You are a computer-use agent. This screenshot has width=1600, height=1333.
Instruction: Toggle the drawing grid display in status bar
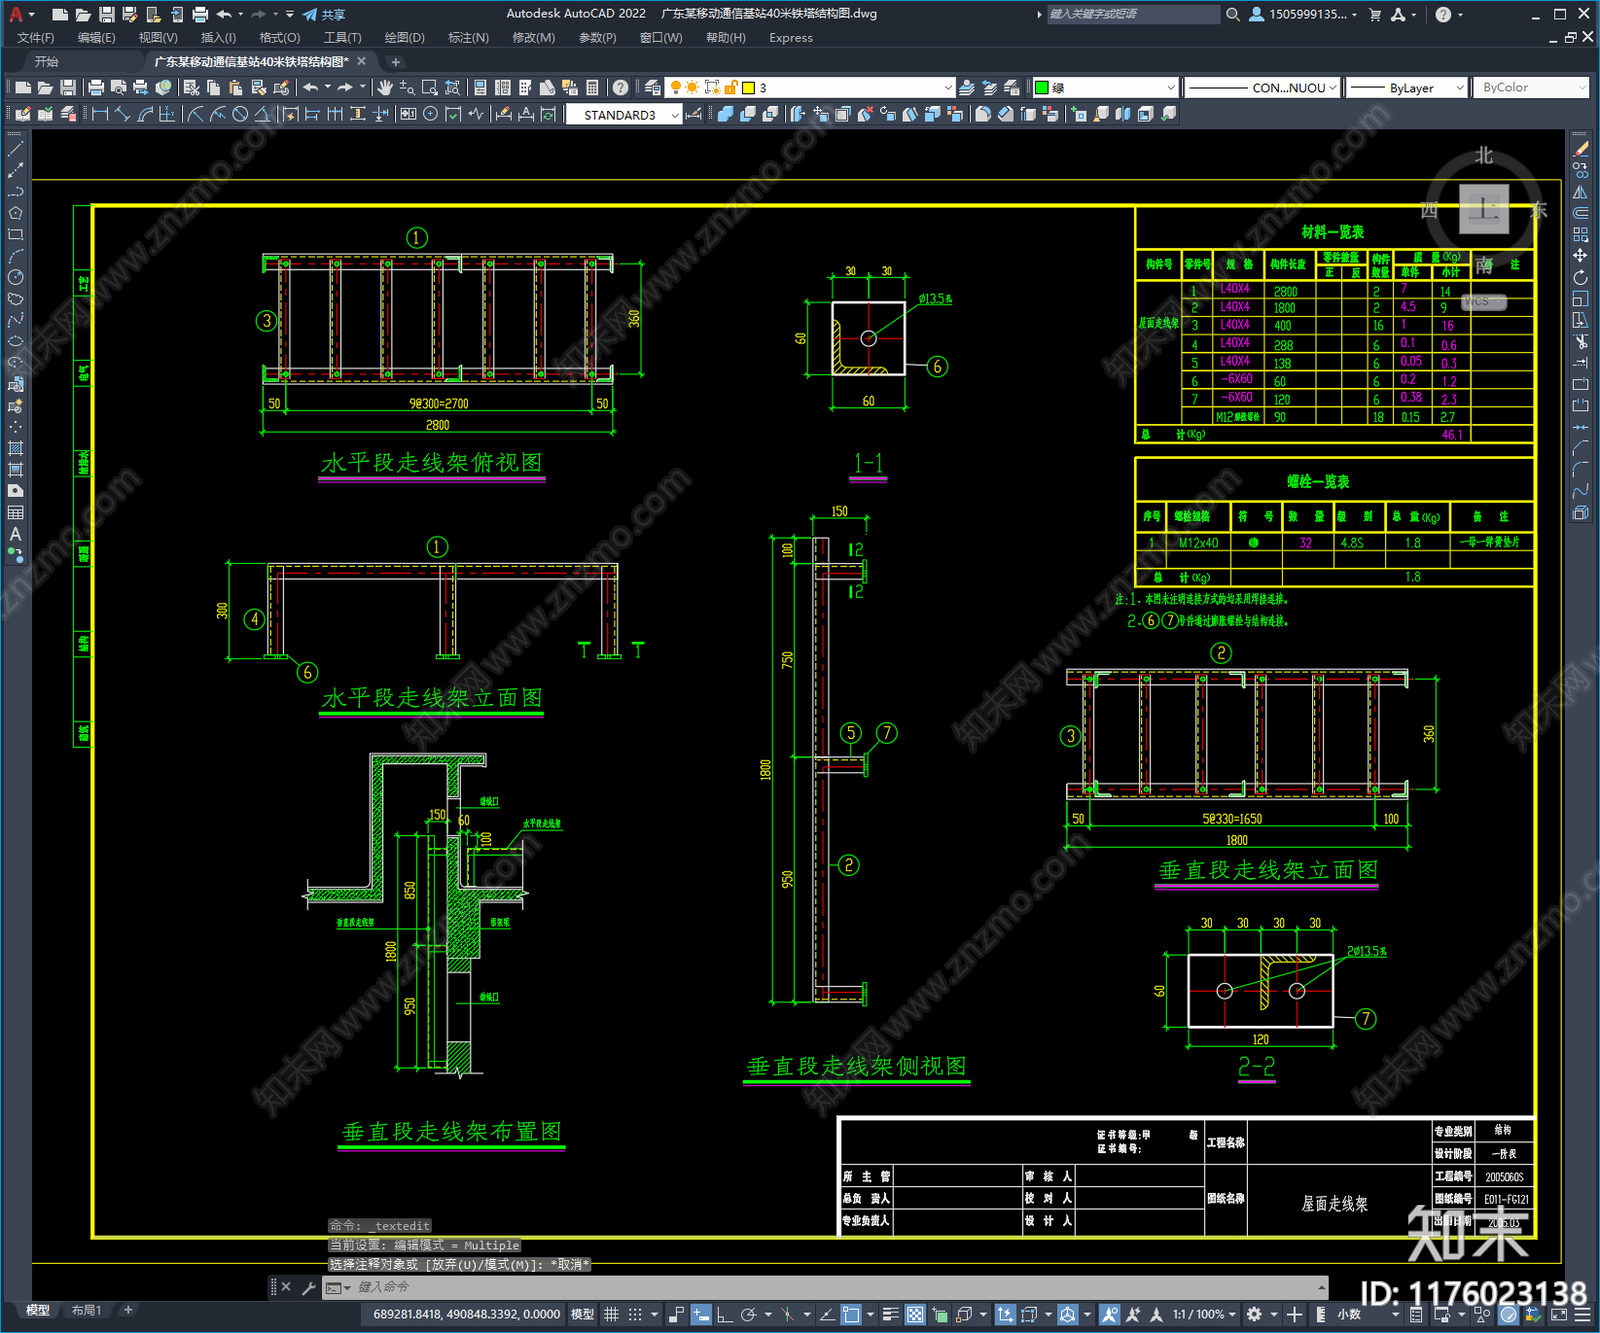(x=611, y=1314)
